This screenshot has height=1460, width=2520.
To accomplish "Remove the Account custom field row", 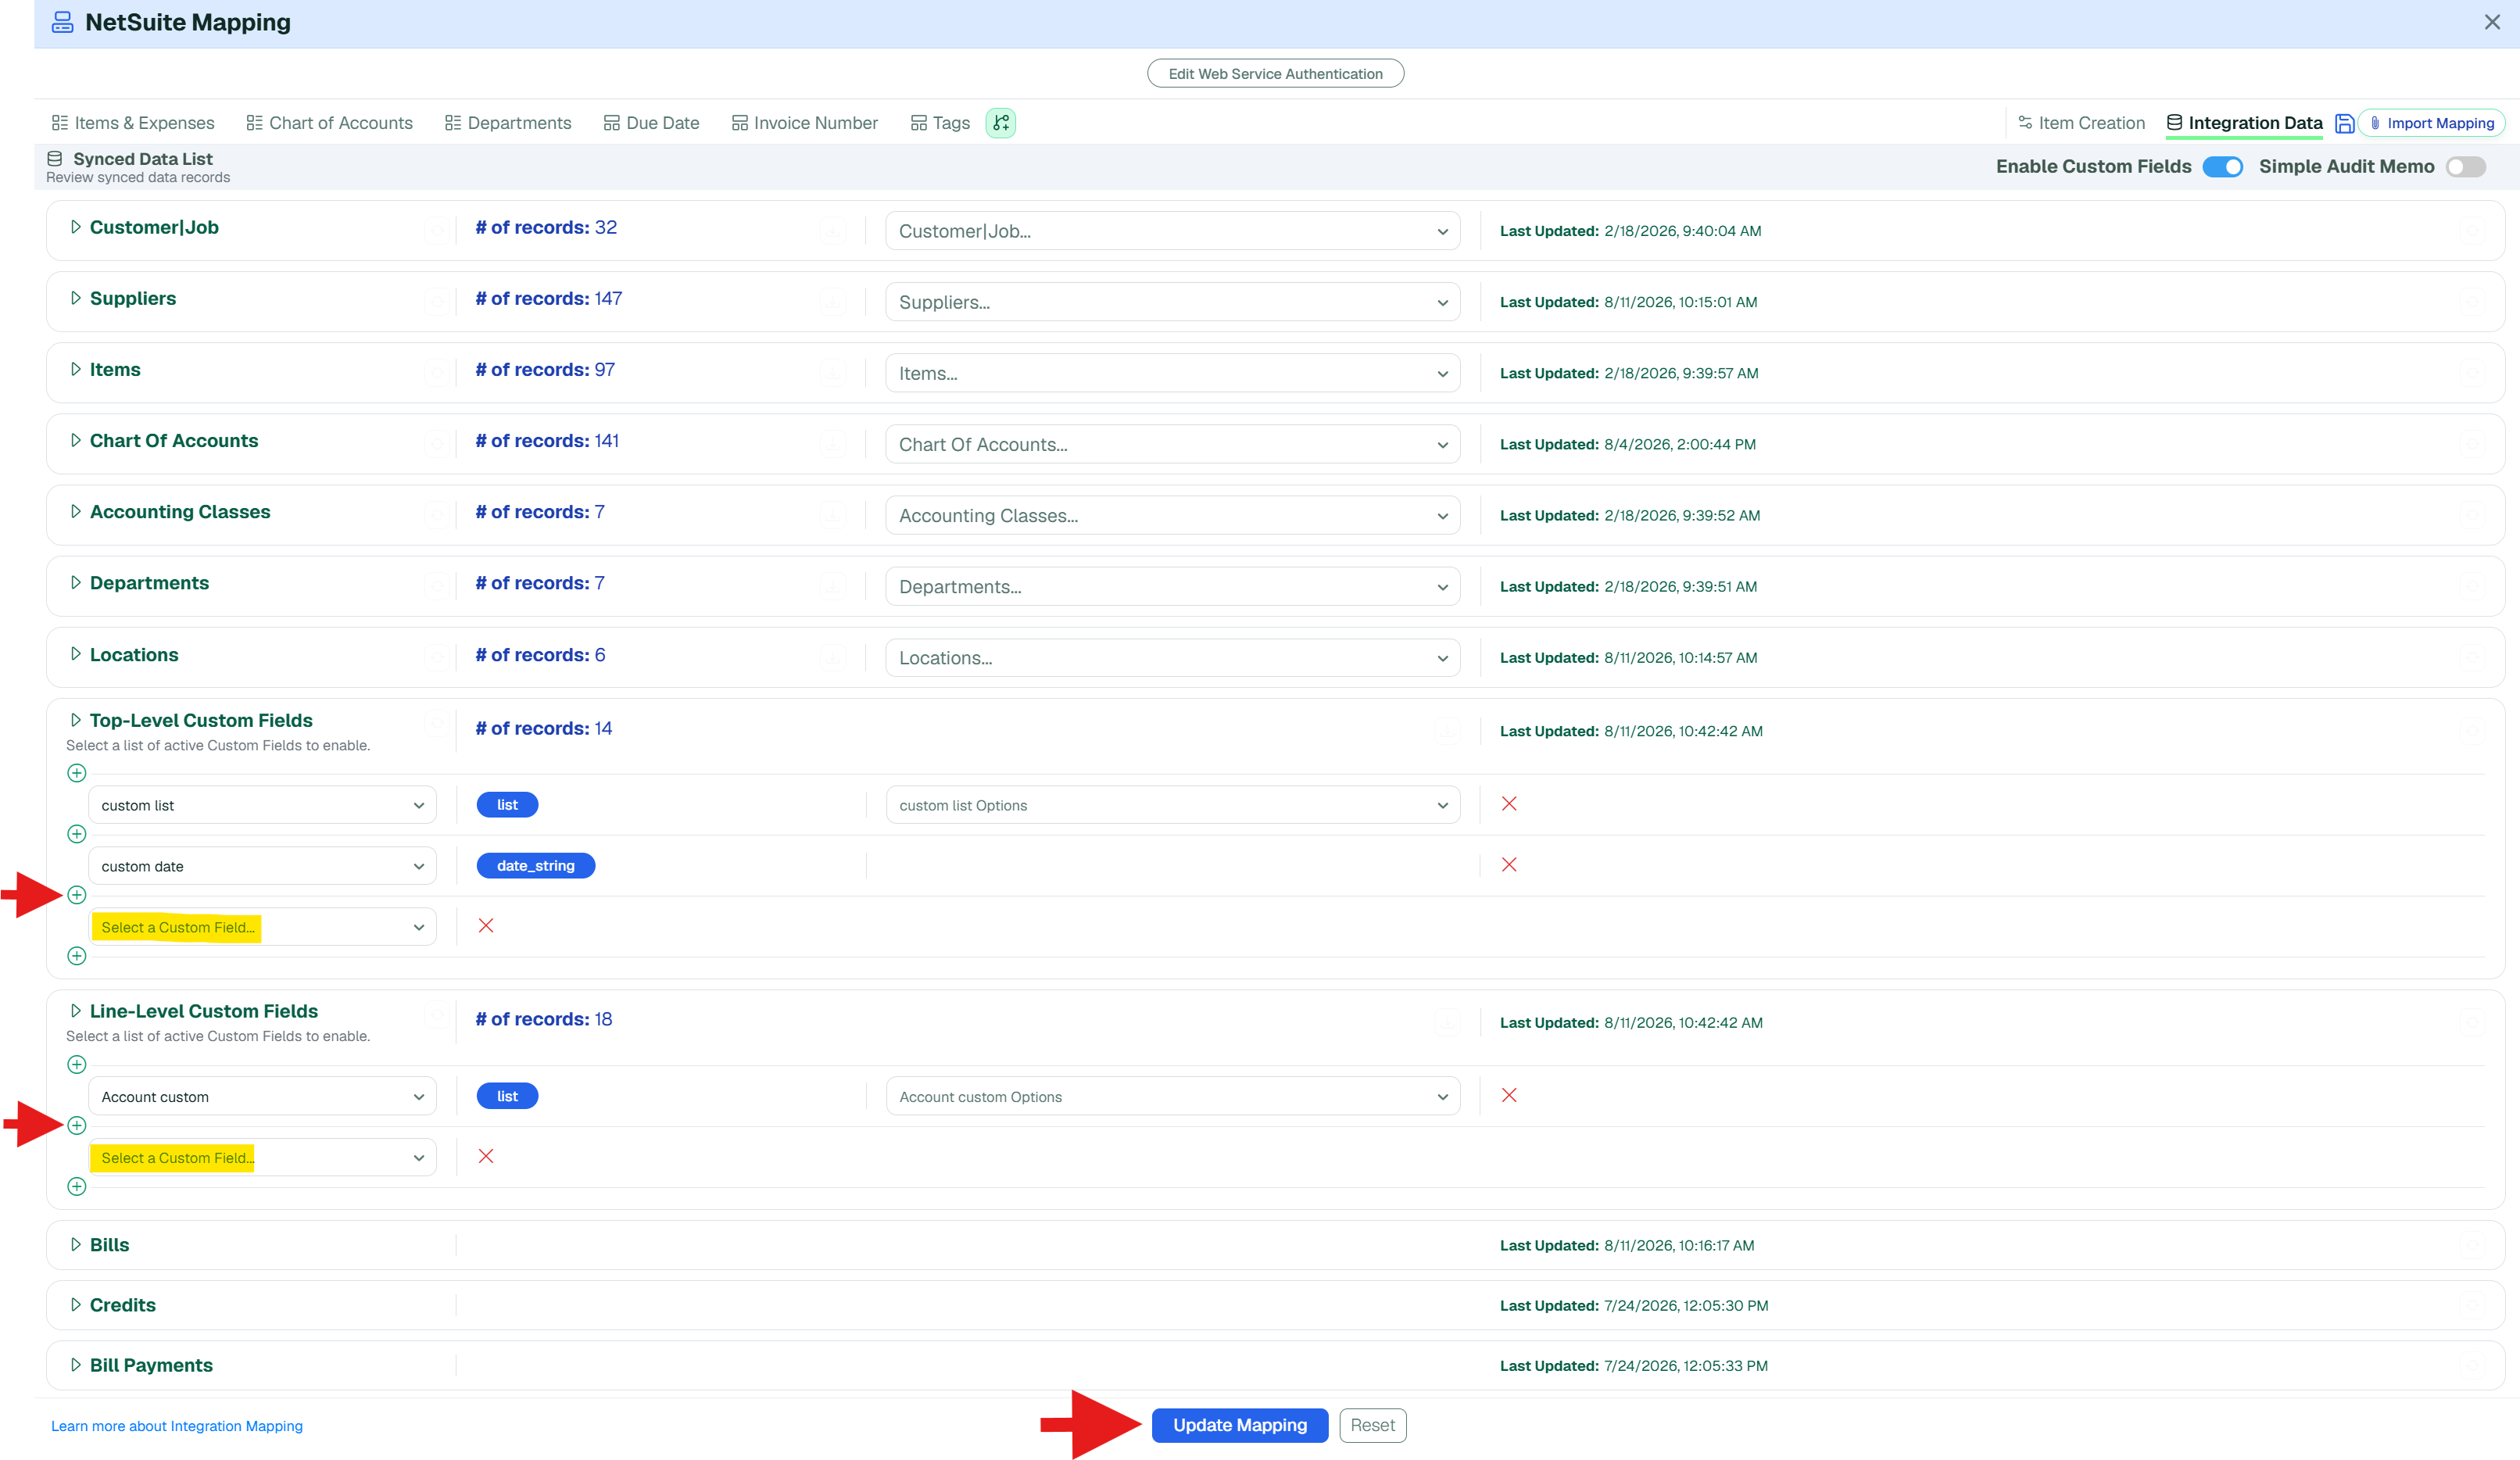I will [x=1509, y=1096].
